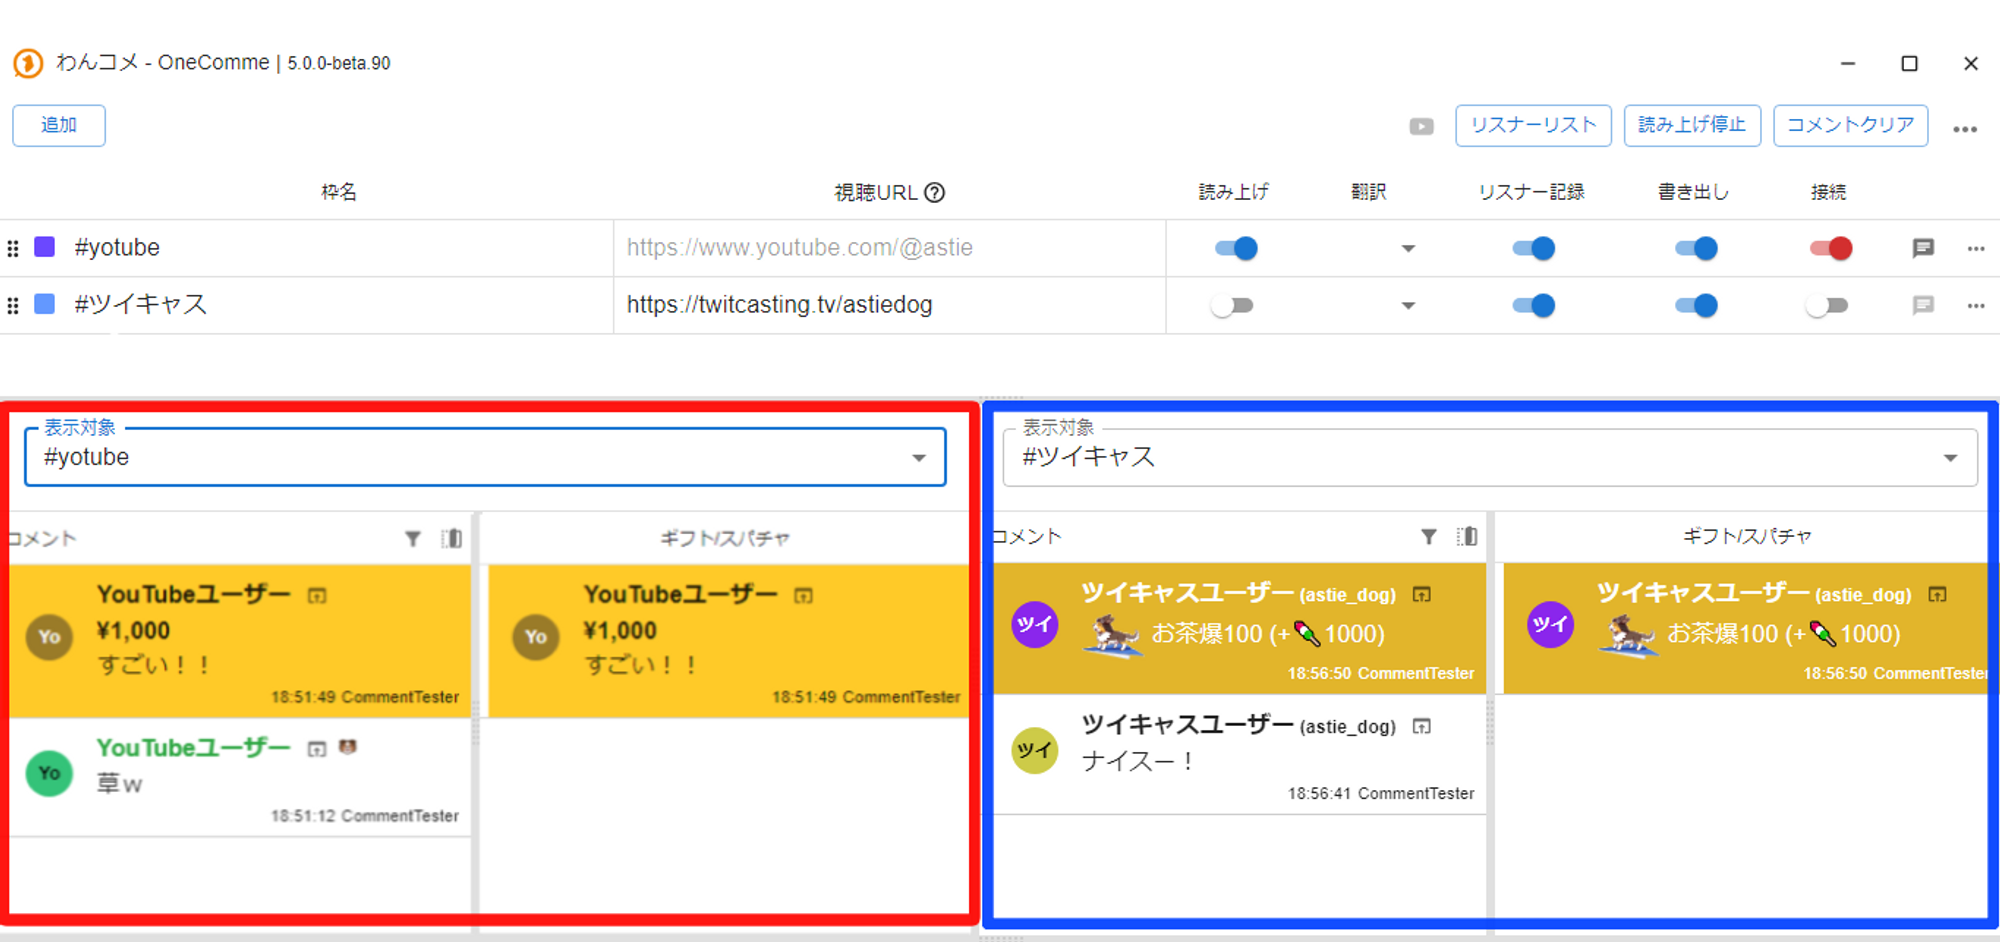Open more options for #ツイキャス row

[x=1975, y=306]
